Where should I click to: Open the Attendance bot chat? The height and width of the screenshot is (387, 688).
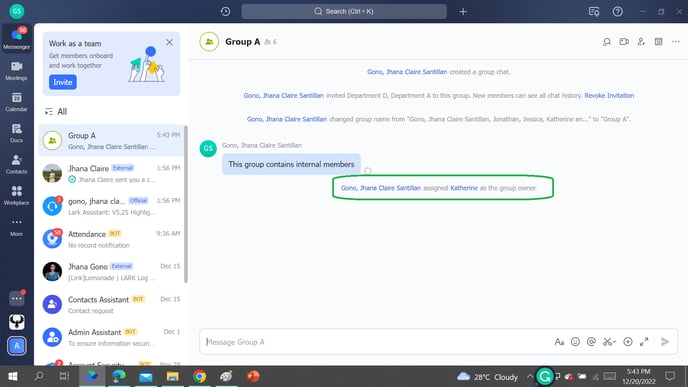[111, 239]
